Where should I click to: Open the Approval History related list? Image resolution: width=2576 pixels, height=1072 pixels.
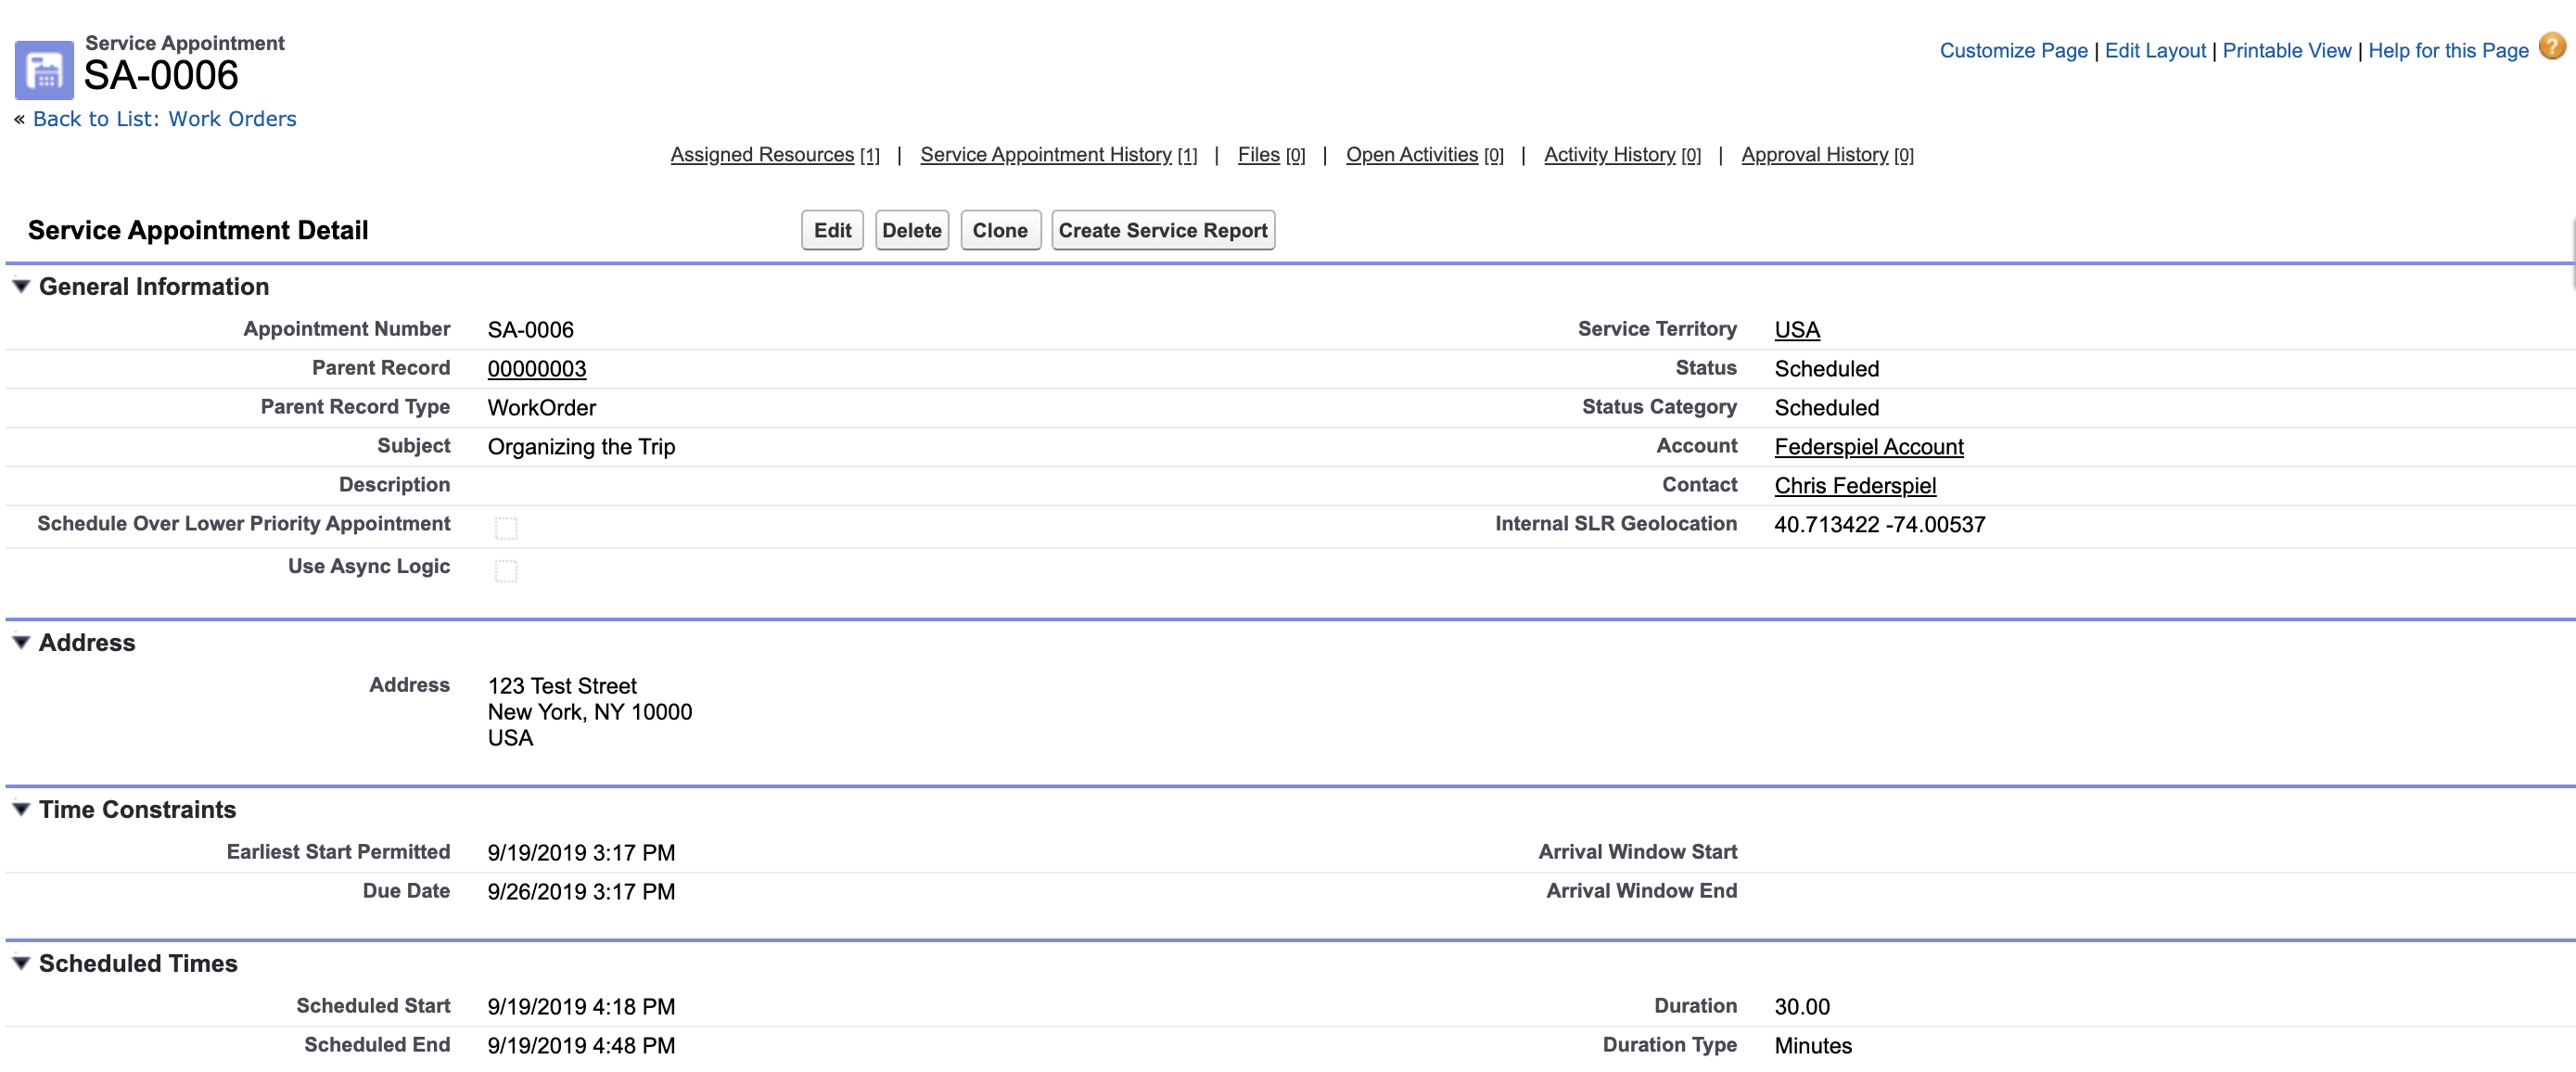(x=1814, y=155)
